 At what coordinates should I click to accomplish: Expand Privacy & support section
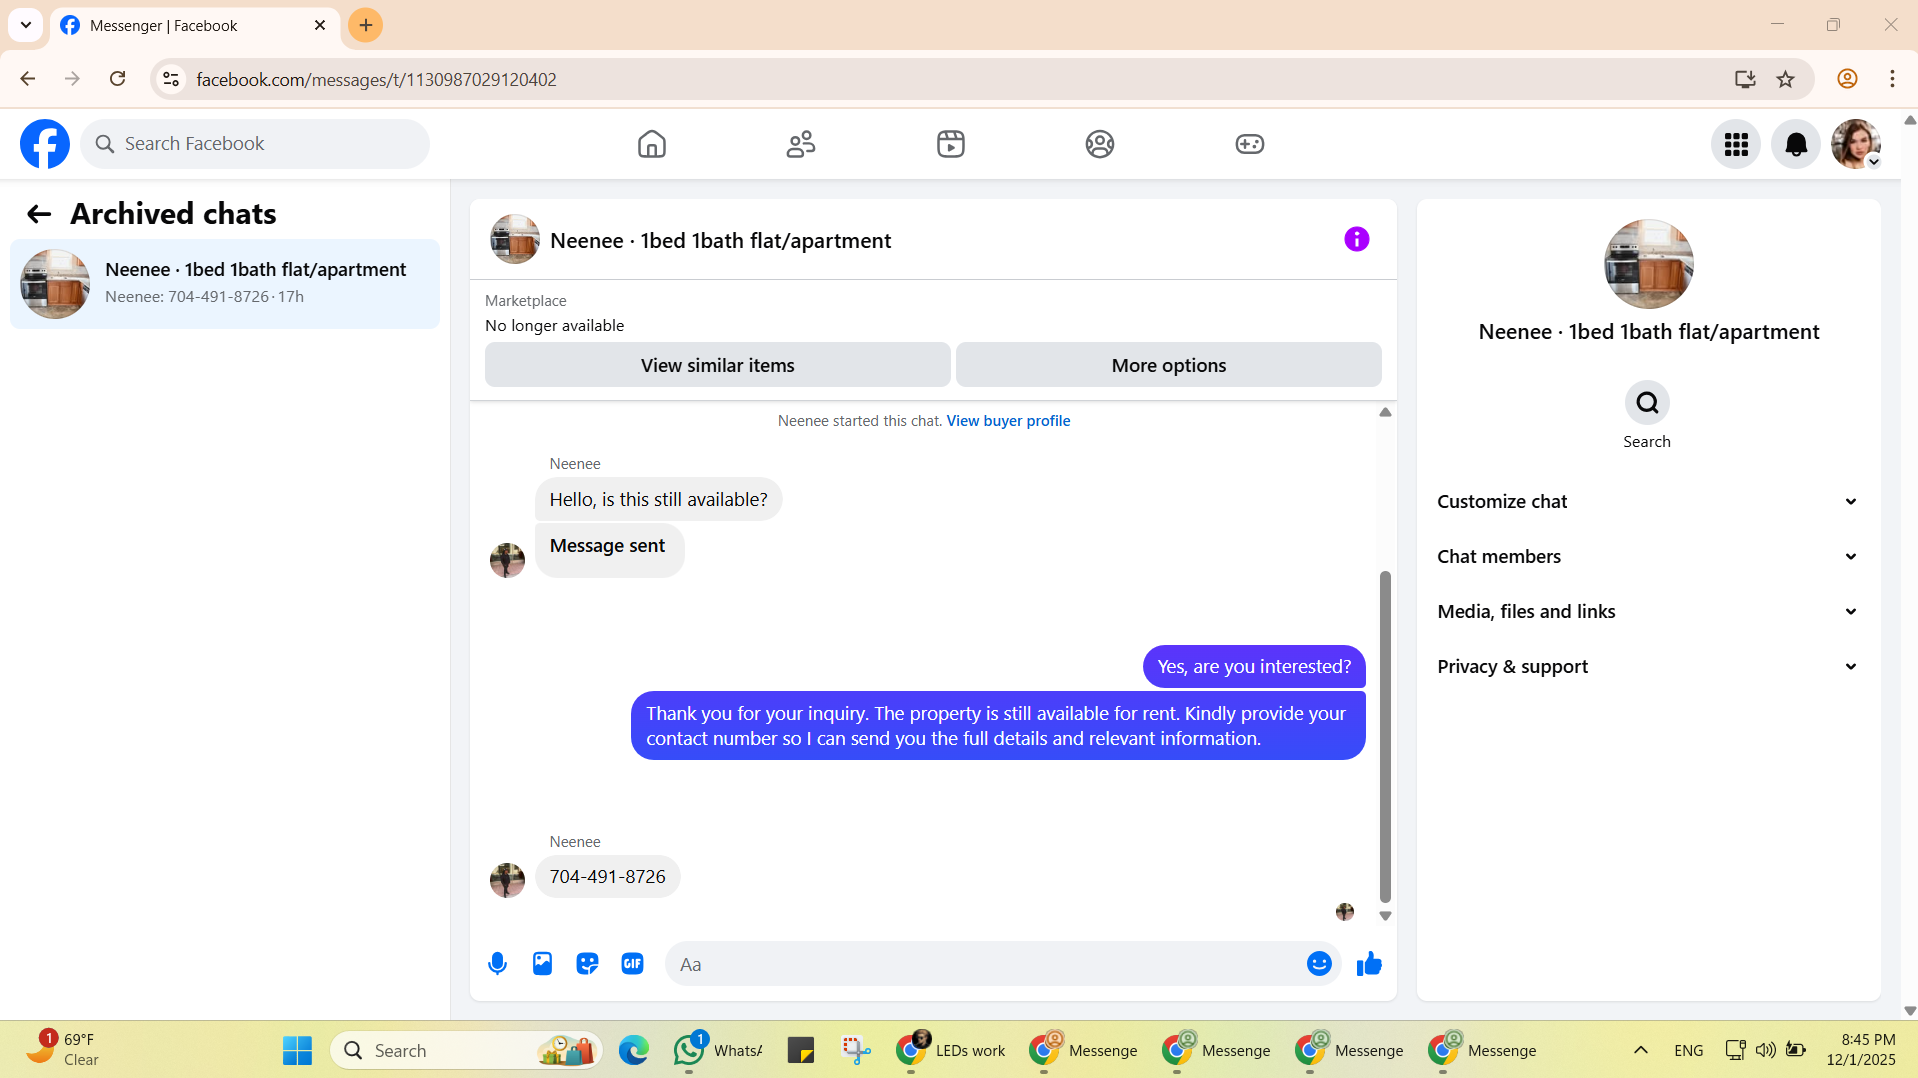tap(1648, 667)
